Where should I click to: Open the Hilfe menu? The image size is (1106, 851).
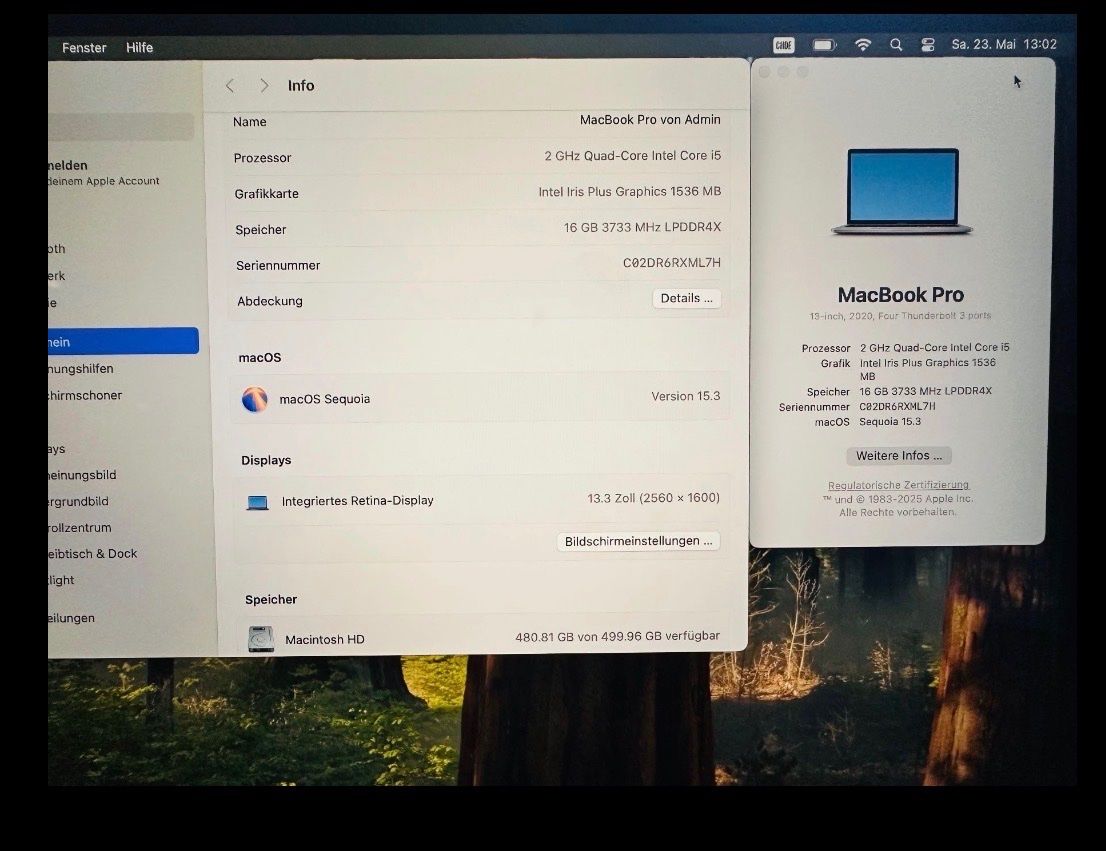click(x=139, y=47)
